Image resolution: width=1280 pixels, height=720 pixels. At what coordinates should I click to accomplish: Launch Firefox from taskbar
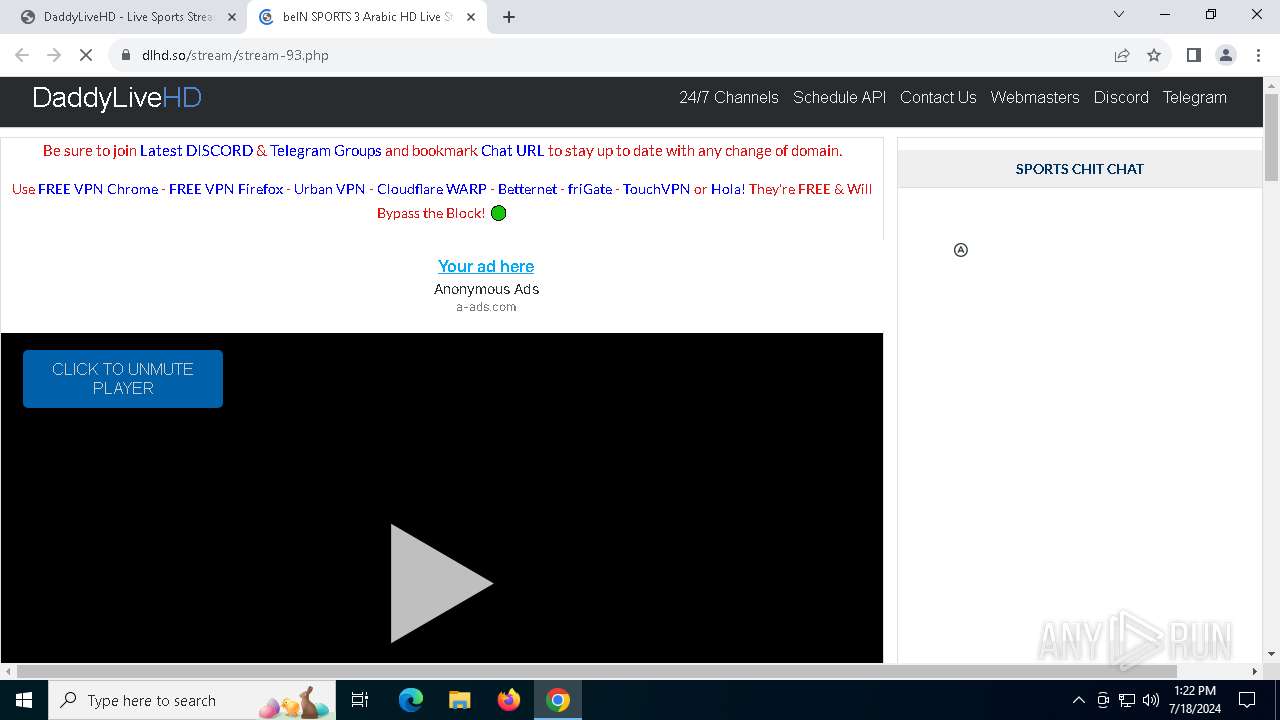[x=509, y=700]
